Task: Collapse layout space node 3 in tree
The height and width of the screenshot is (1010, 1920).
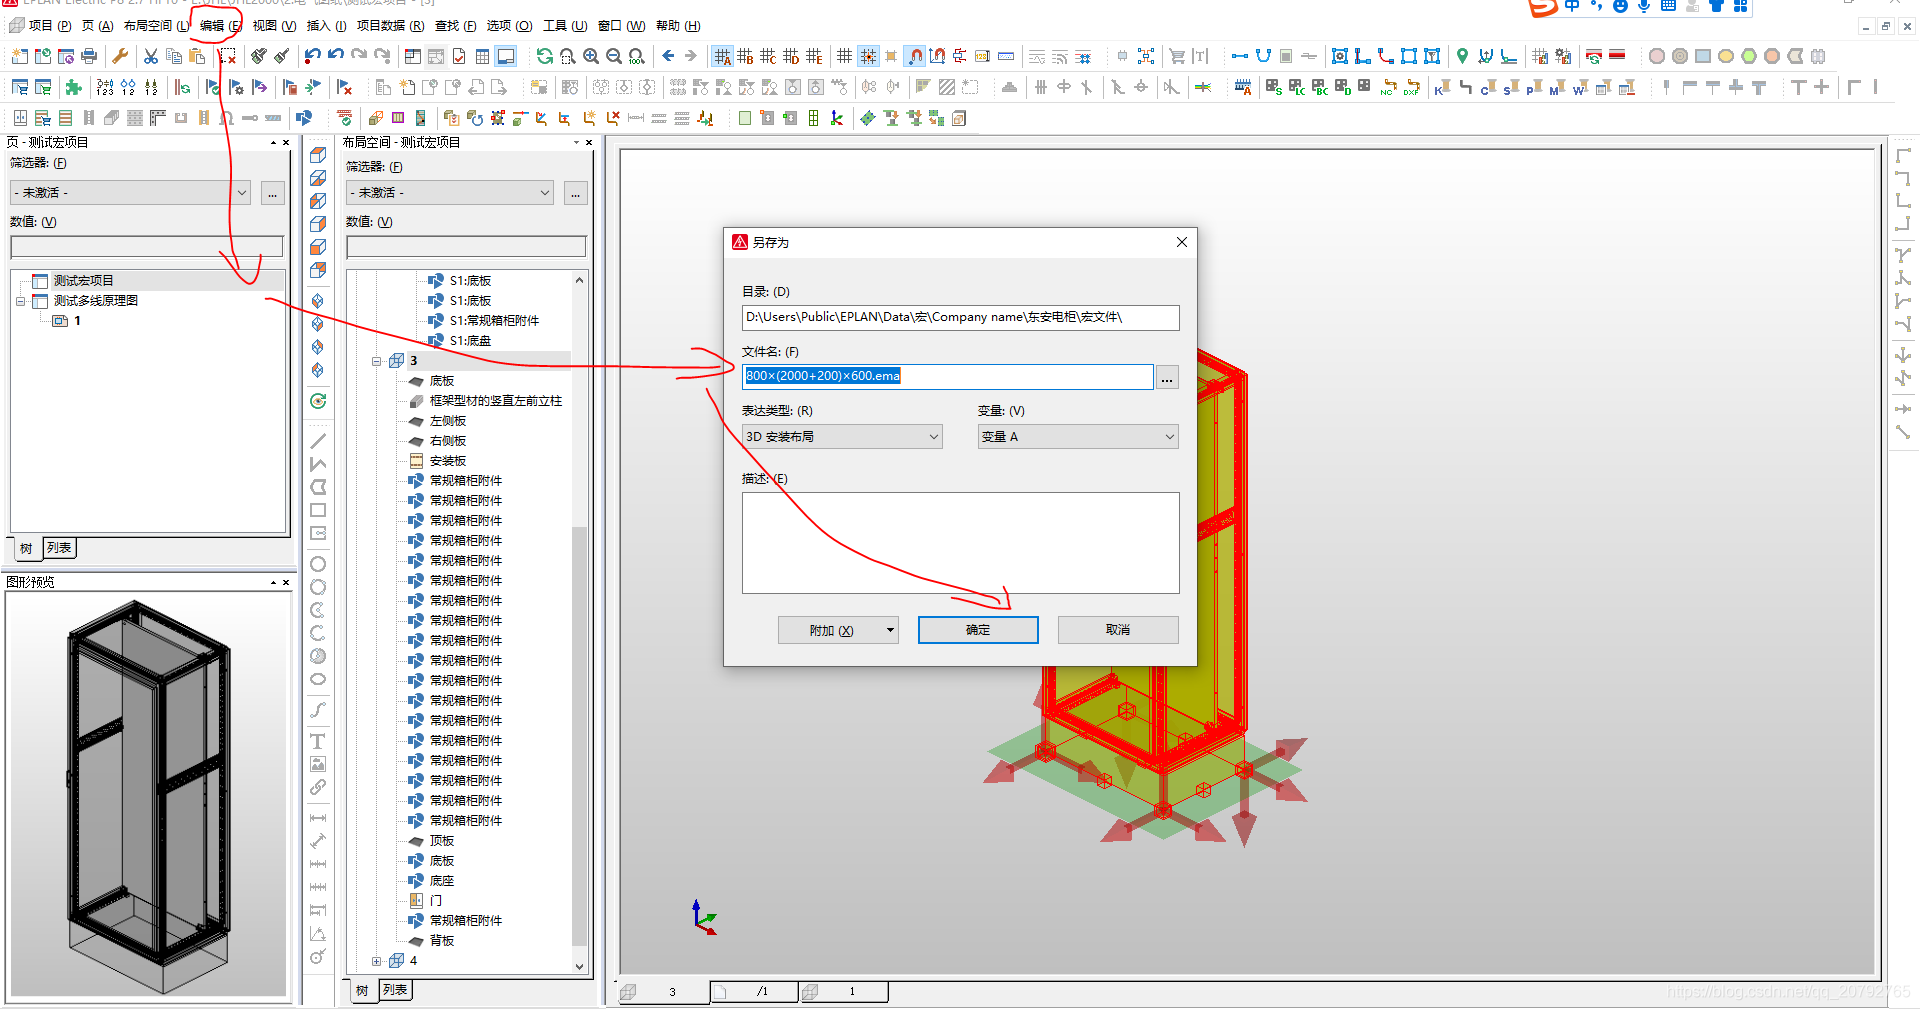Action: 377,361
